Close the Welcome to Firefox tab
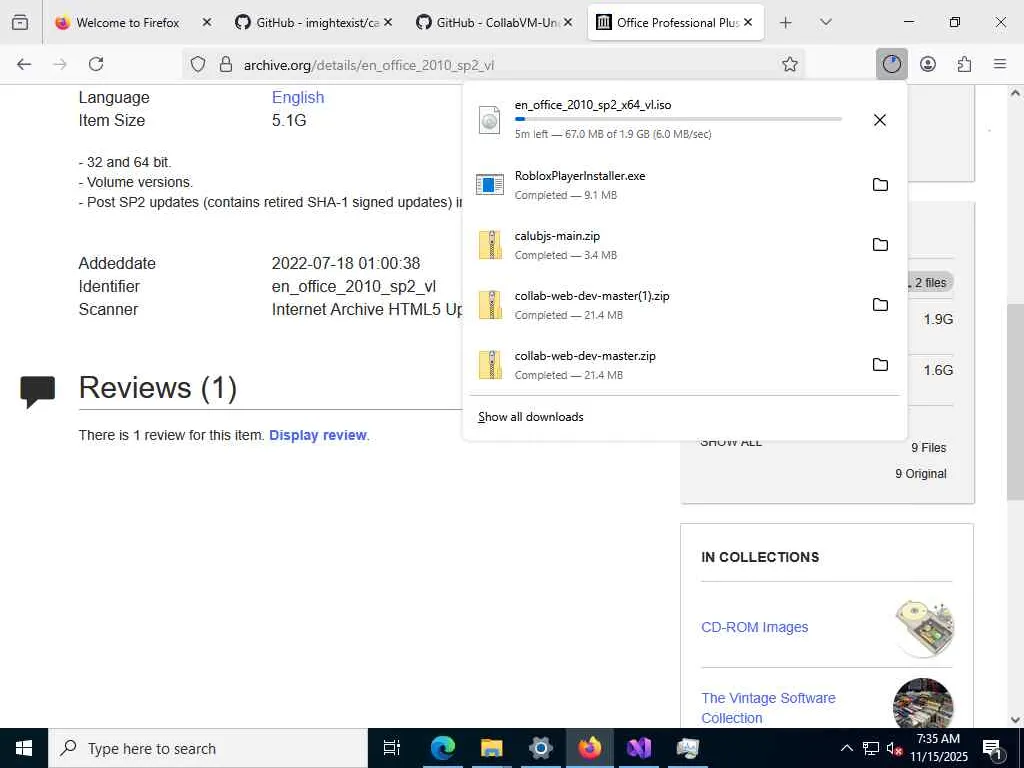This screenshot has height=768, width=1024. [x=206, y=22]
